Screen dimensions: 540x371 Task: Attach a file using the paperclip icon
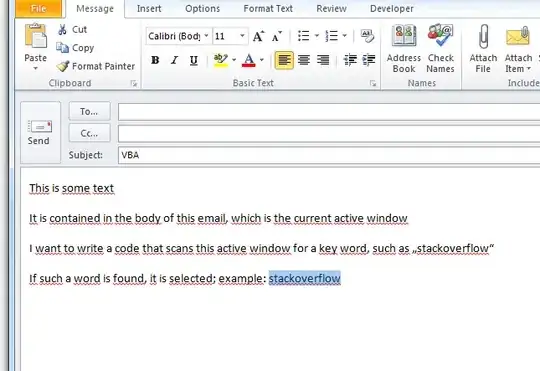tap(483, 49)
